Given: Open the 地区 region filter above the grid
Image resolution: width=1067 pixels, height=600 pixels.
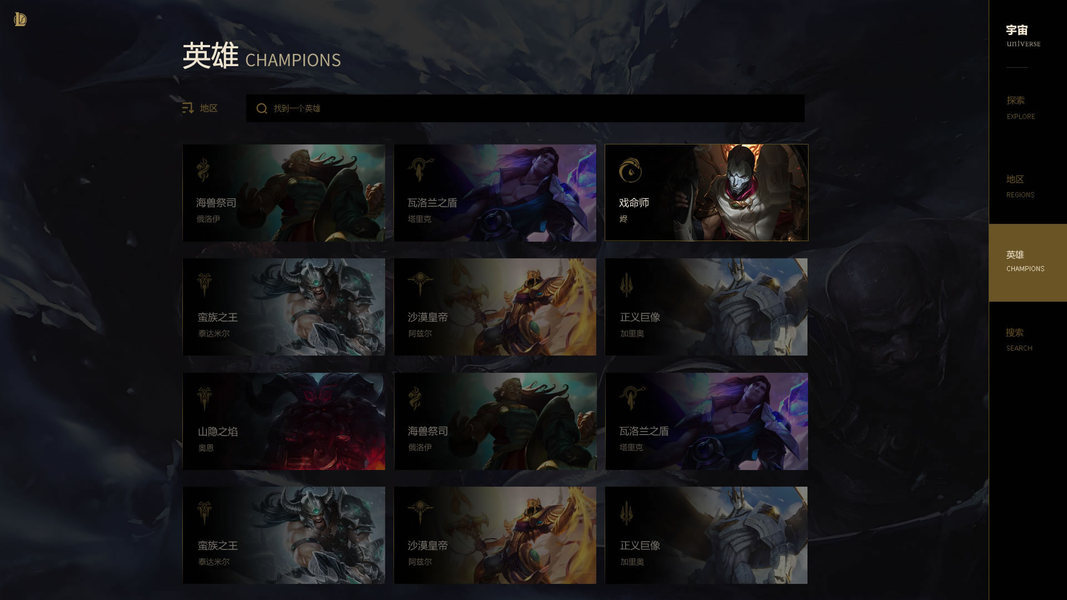Looking at the screenshot, I should click(200, 108).
